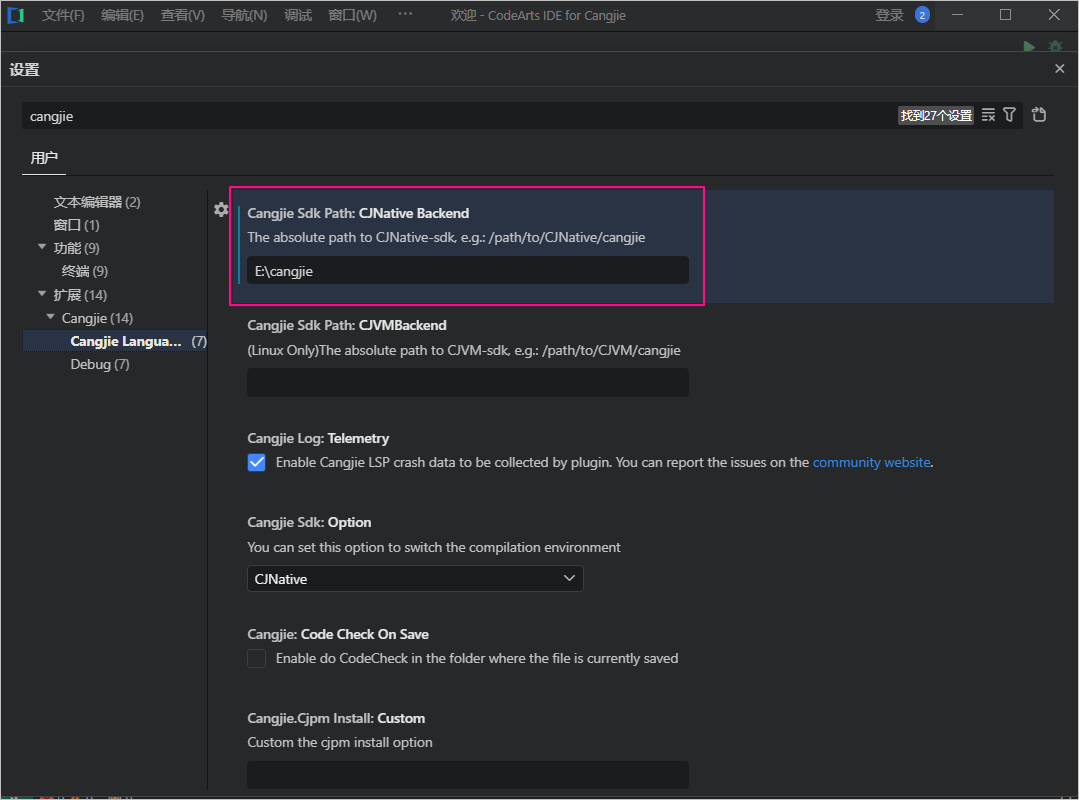
Task: Open the 导航(N) menu
Action: [x=244, y=15]
